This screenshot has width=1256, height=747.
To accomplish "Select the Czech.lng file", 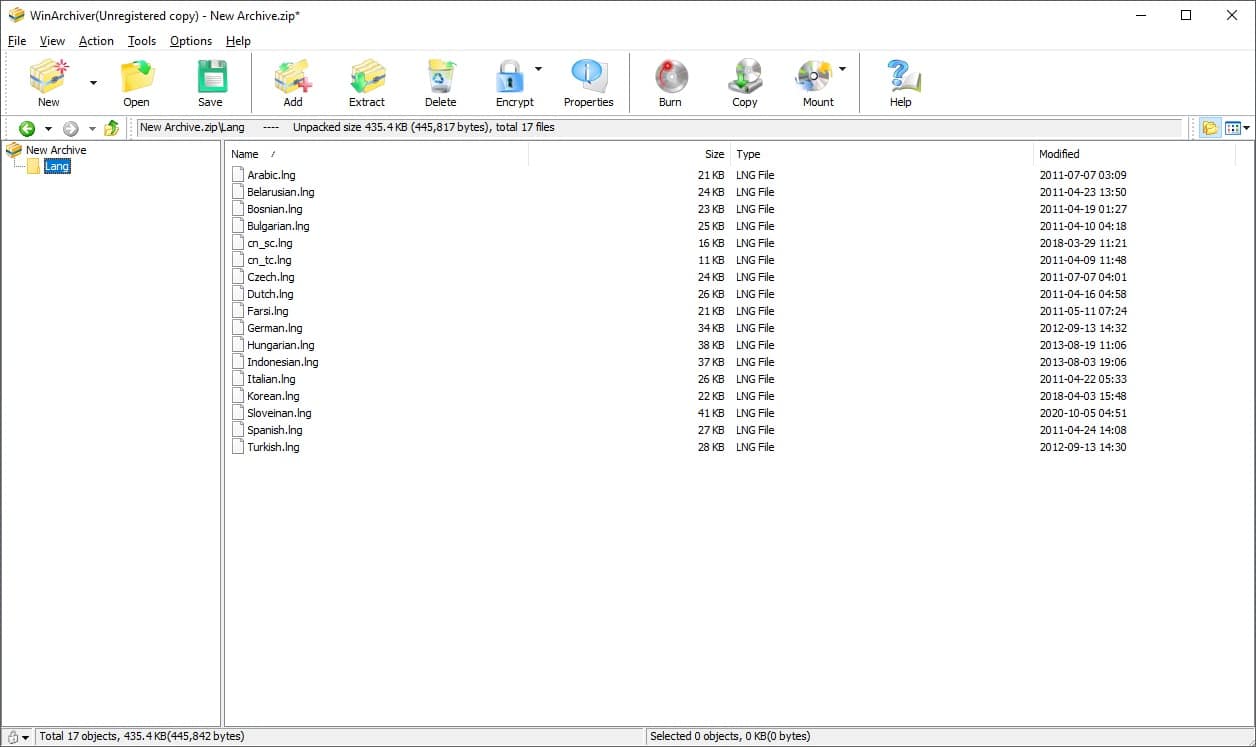I will coord(270,277).
